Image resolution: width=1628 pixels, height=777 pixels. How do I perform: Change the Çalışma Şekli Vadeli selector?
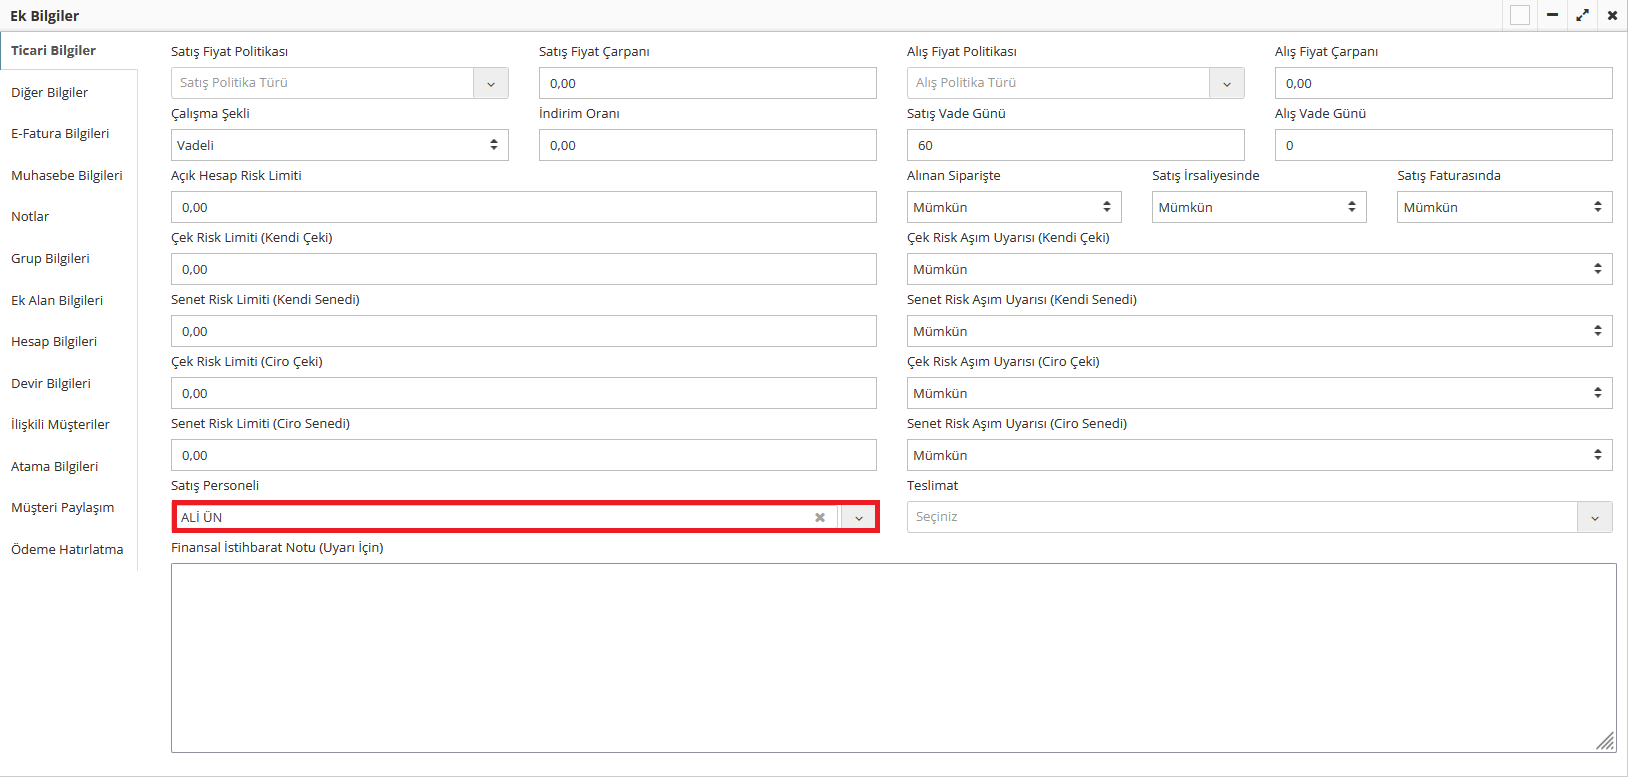[339, 145]
